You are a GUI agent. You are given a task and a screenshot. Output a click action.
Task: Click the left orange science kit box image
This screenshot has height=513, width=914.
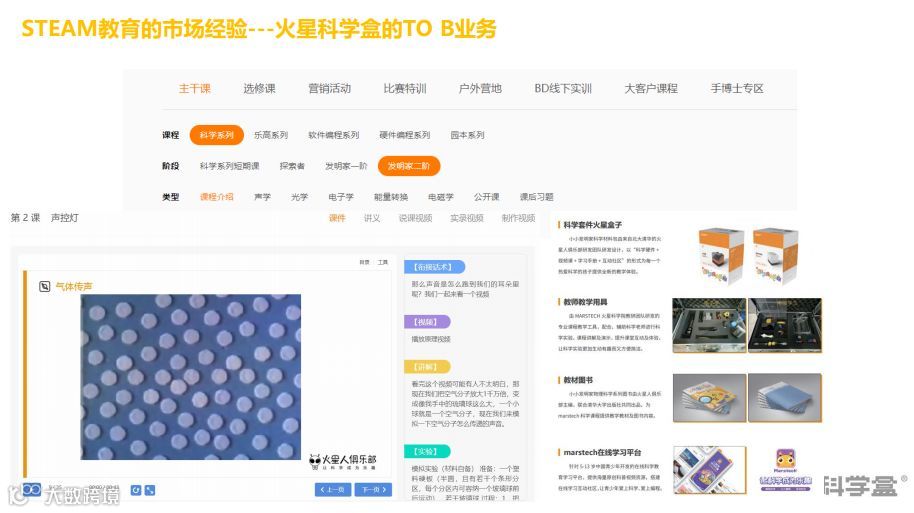coord(720,256)
